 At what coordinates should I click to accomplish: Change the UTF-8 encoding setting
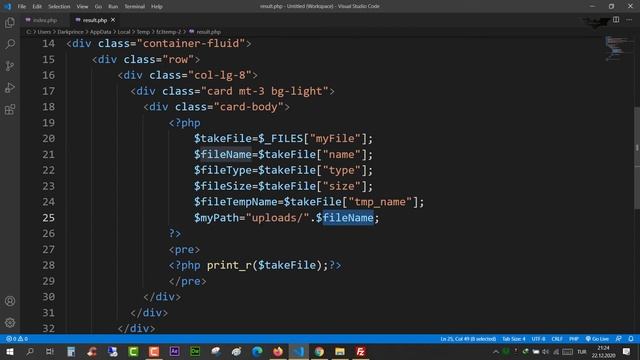point(538,339)
